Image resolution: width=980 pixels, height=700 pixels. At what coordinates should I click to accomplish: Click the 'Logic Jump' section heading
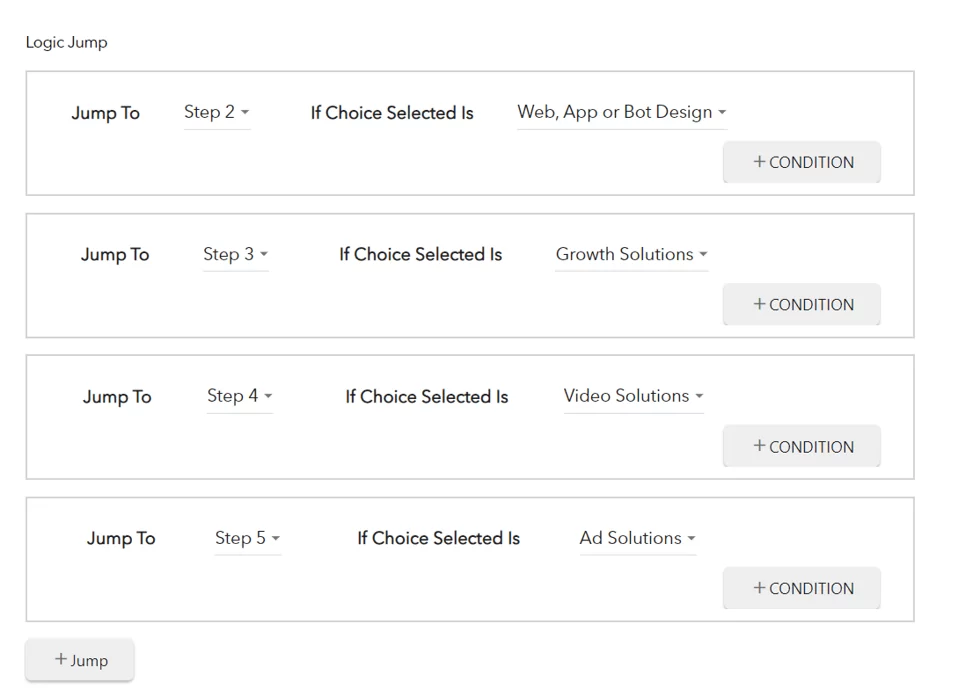coord(66,42)
